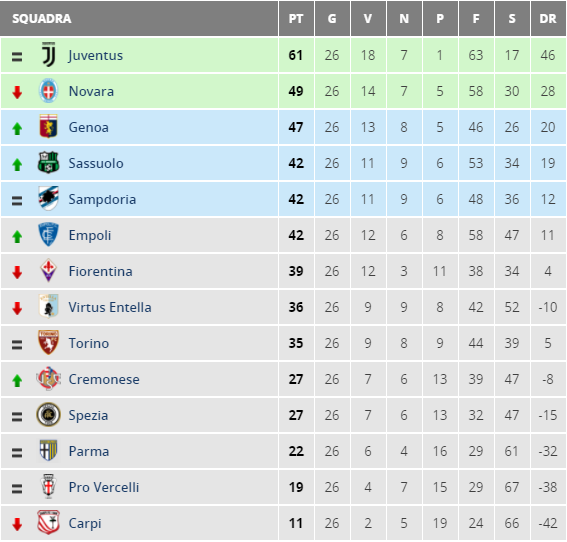Click the Novara club crest
567x542 pixels.
48,91
